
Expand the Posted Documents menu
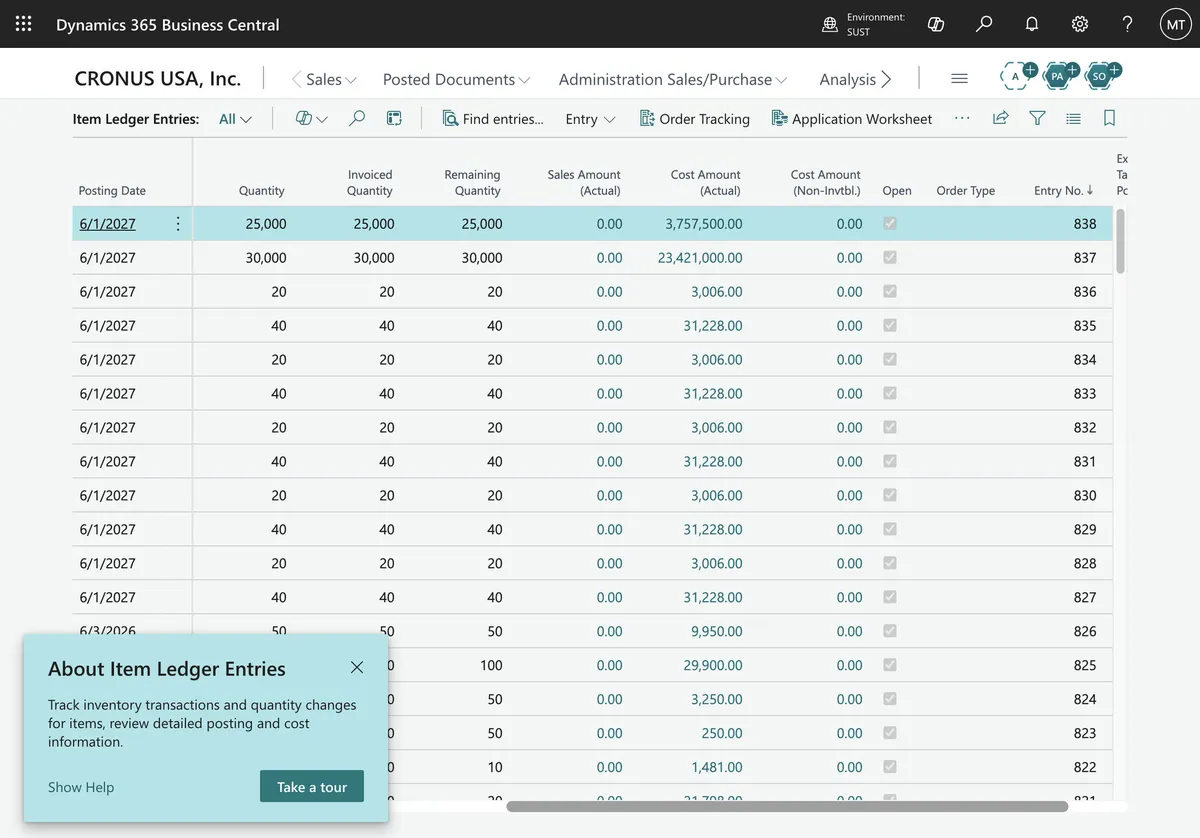(x=456, y=79)
